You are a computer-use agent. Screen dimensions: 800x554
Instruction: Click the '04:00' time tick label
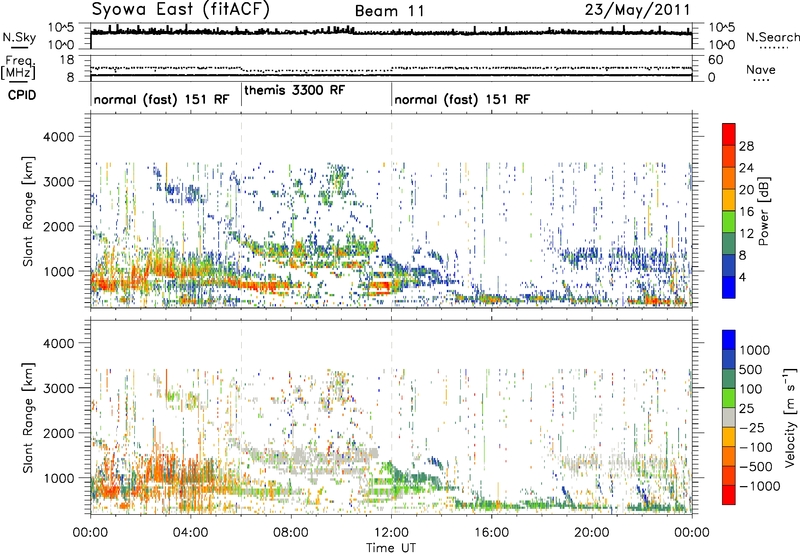pos(191,533)
